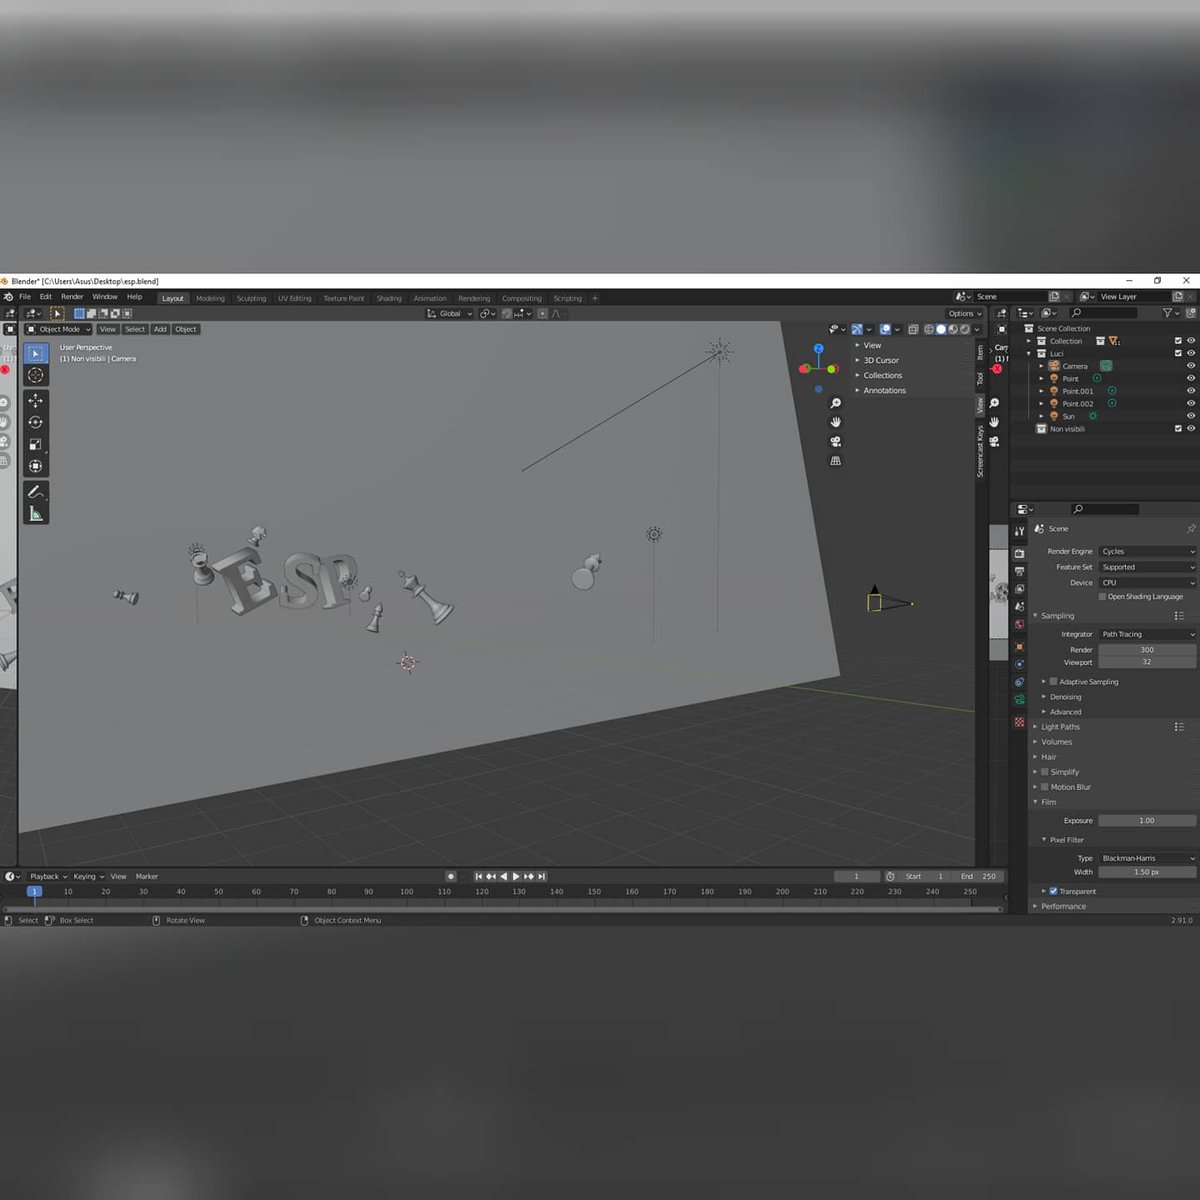Click the timeline Keying button
This screenshot has height=1200, width=1200.
tap(88, 876)
